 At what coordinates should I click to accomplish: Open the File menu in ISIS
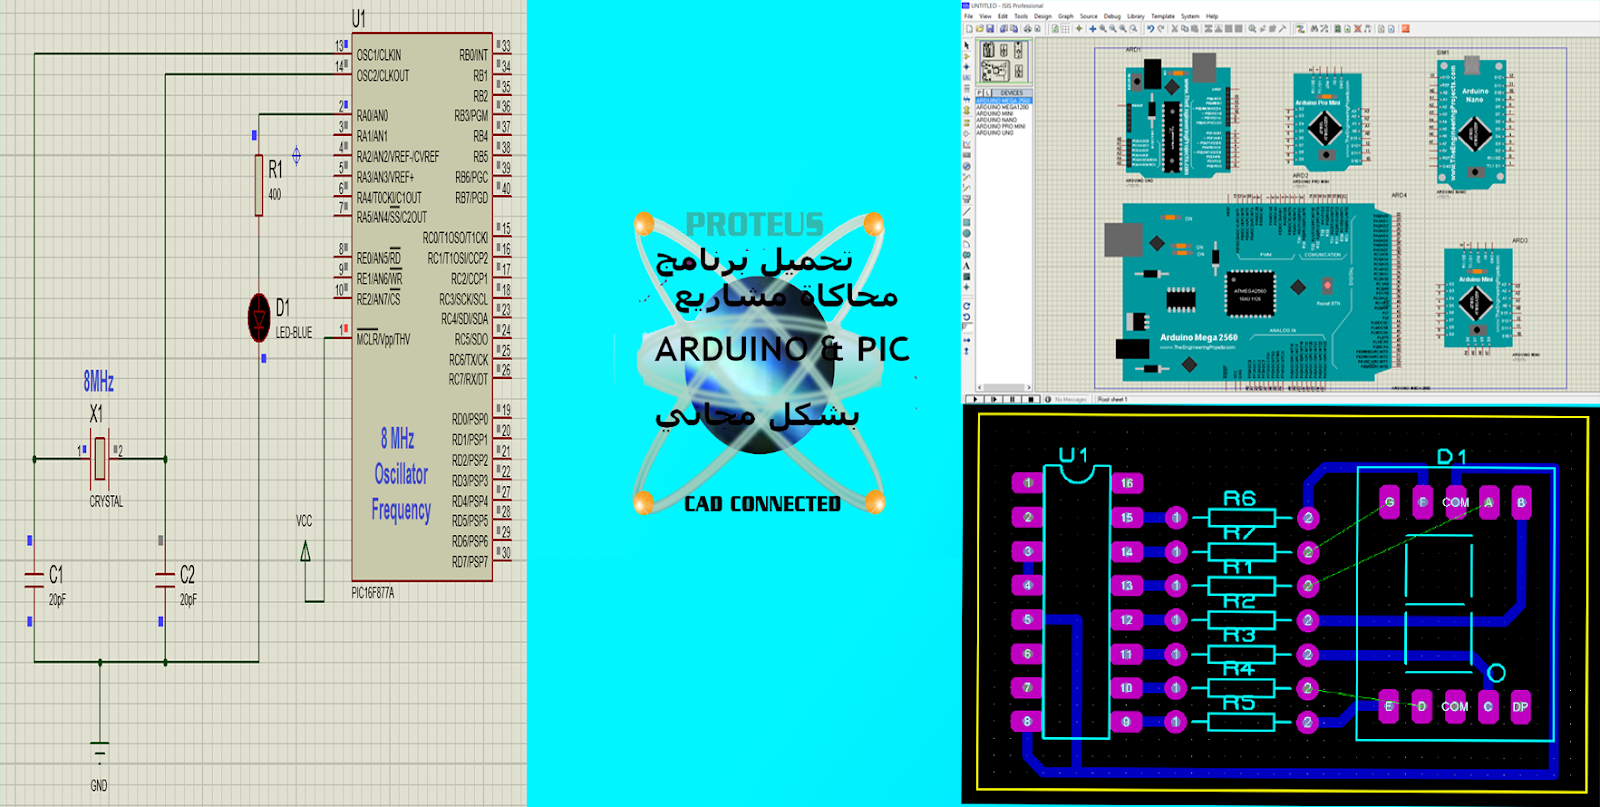[968, 16]
